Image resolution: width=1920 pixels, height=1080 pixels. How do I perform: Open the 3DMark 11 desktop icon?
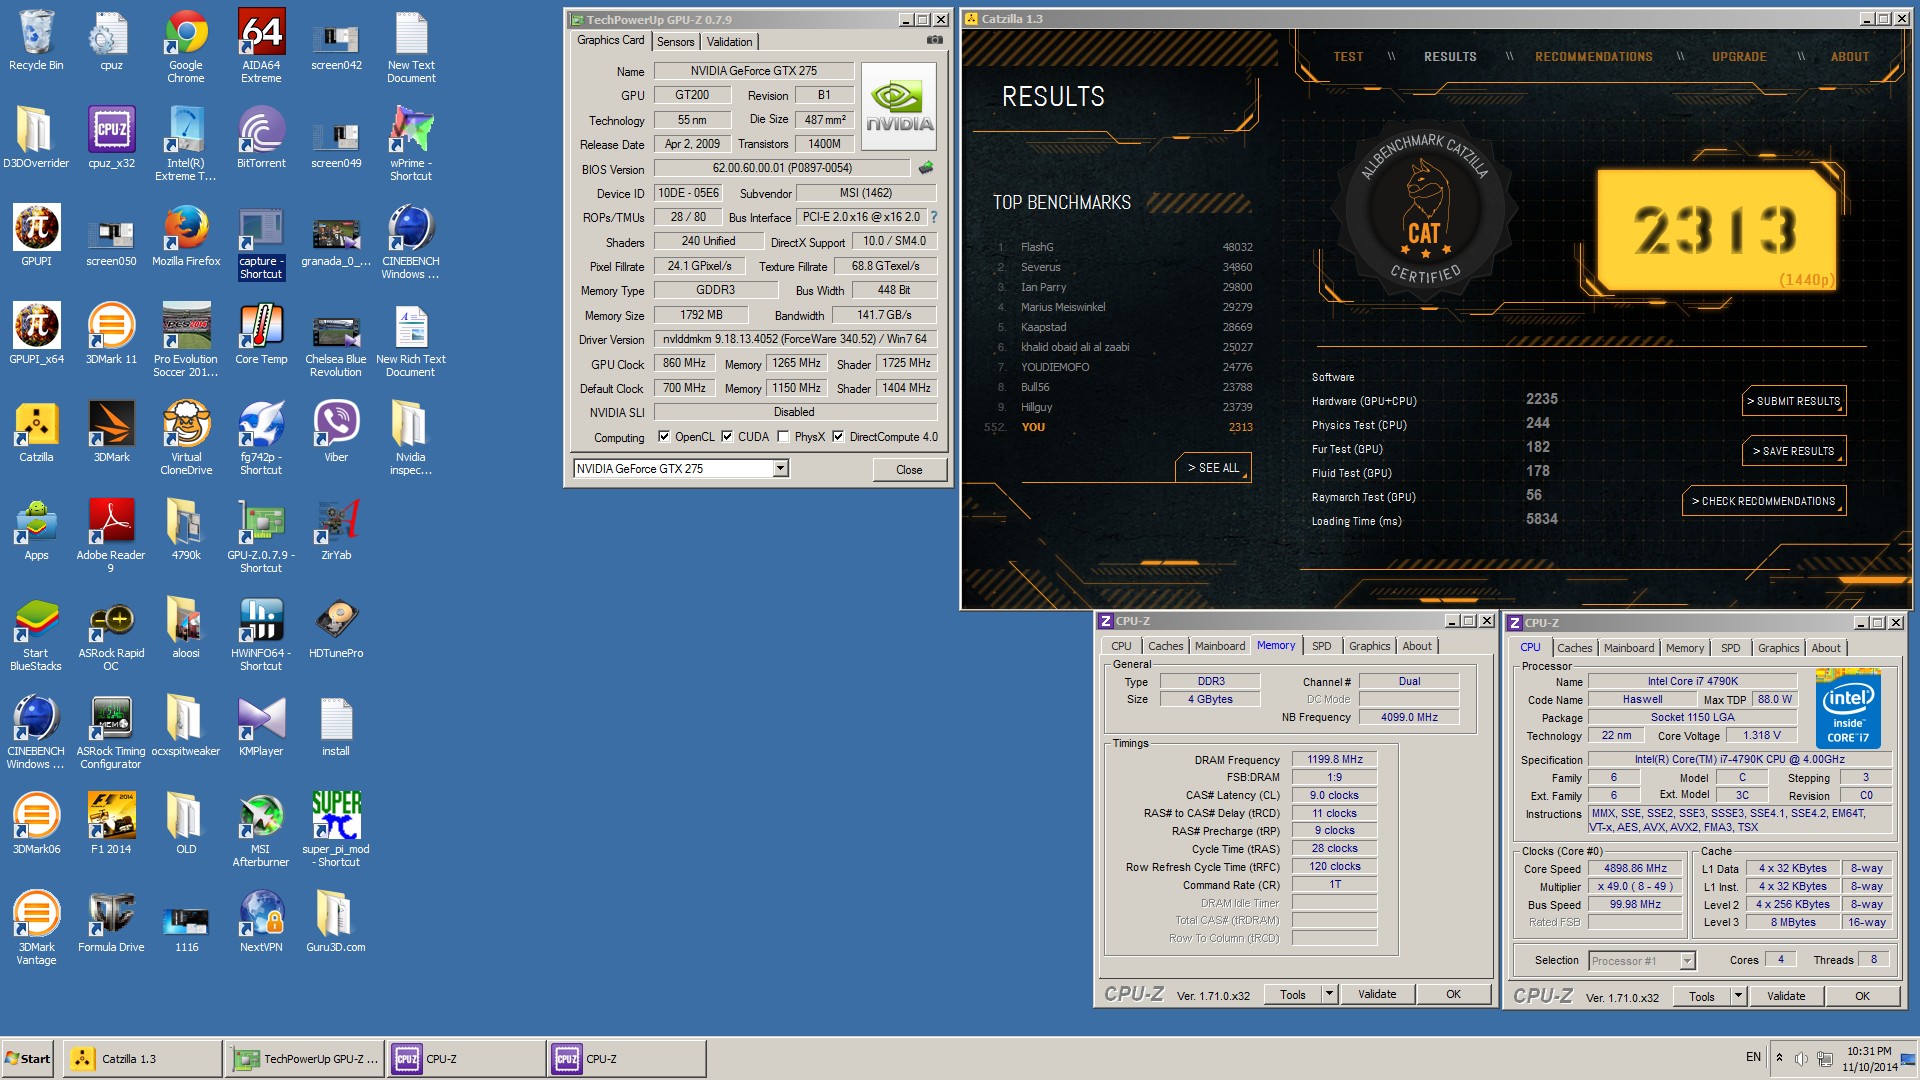pyautogui.click(x=111, y=334)
